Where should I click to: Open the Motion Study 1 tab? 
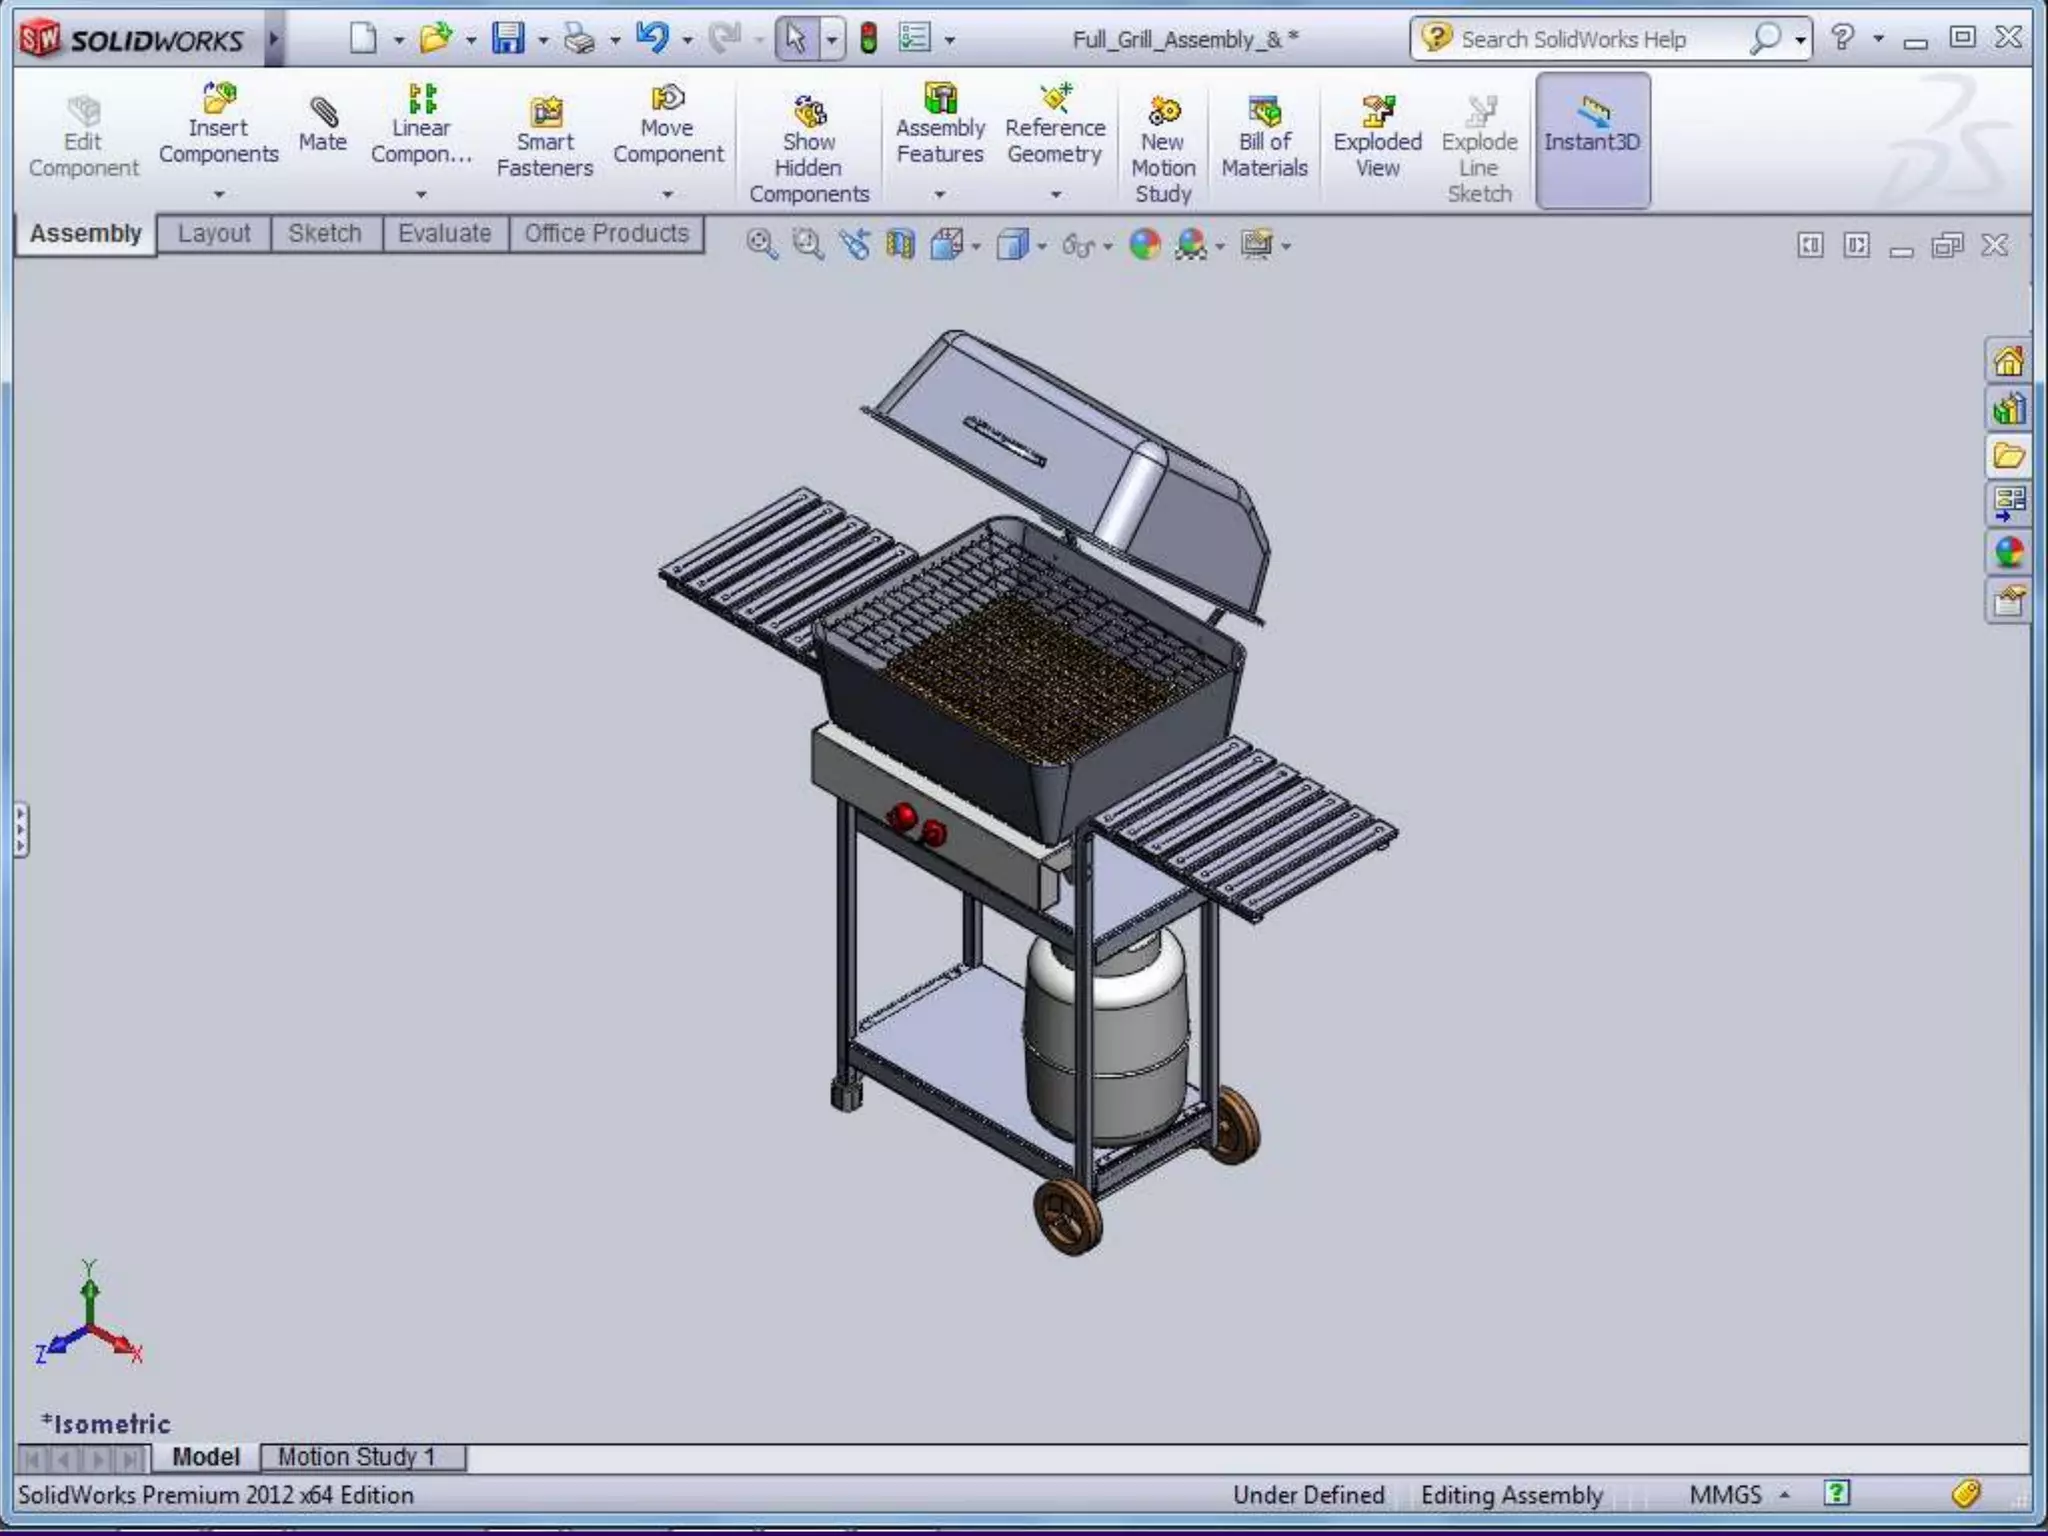click(x=357, y=1457)
